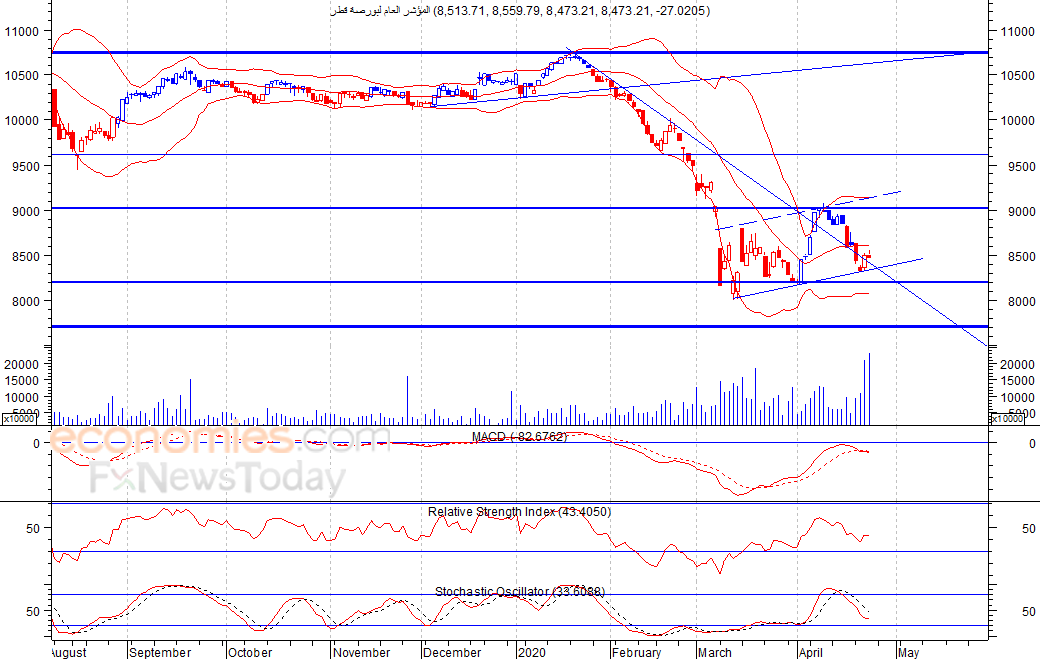This screenshot has height=659, width=1040.
Task: Click the 20000 volume label on left axis
Action: pos(22,364)
